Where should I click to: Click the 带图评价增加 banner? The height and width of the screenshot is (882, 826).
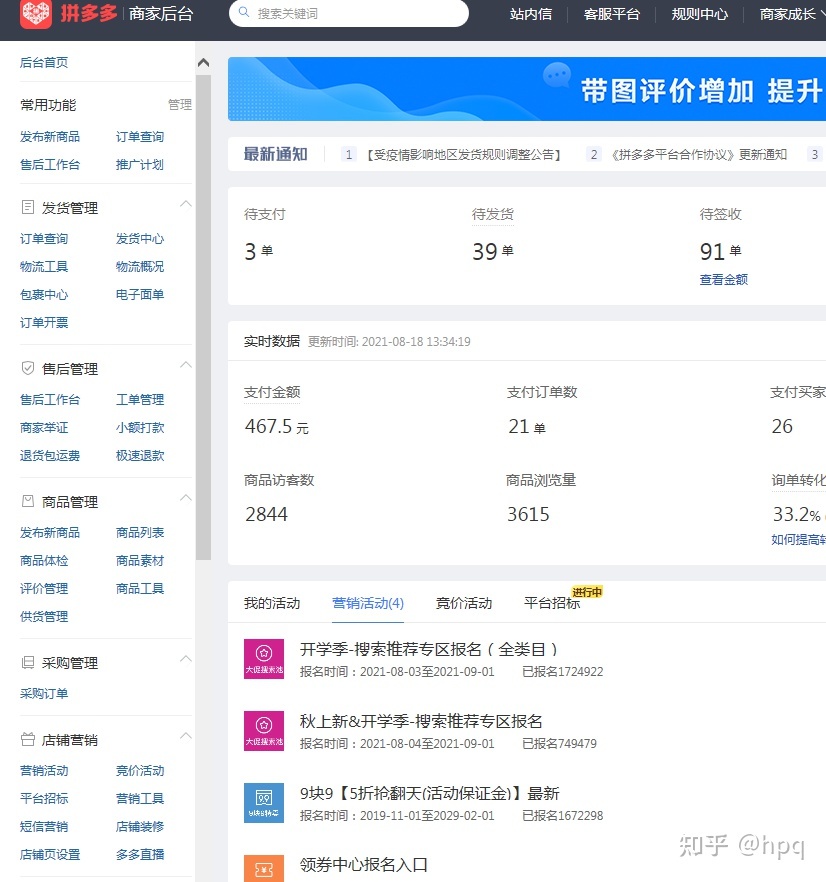pyautogui.click(x=527, y=89)
